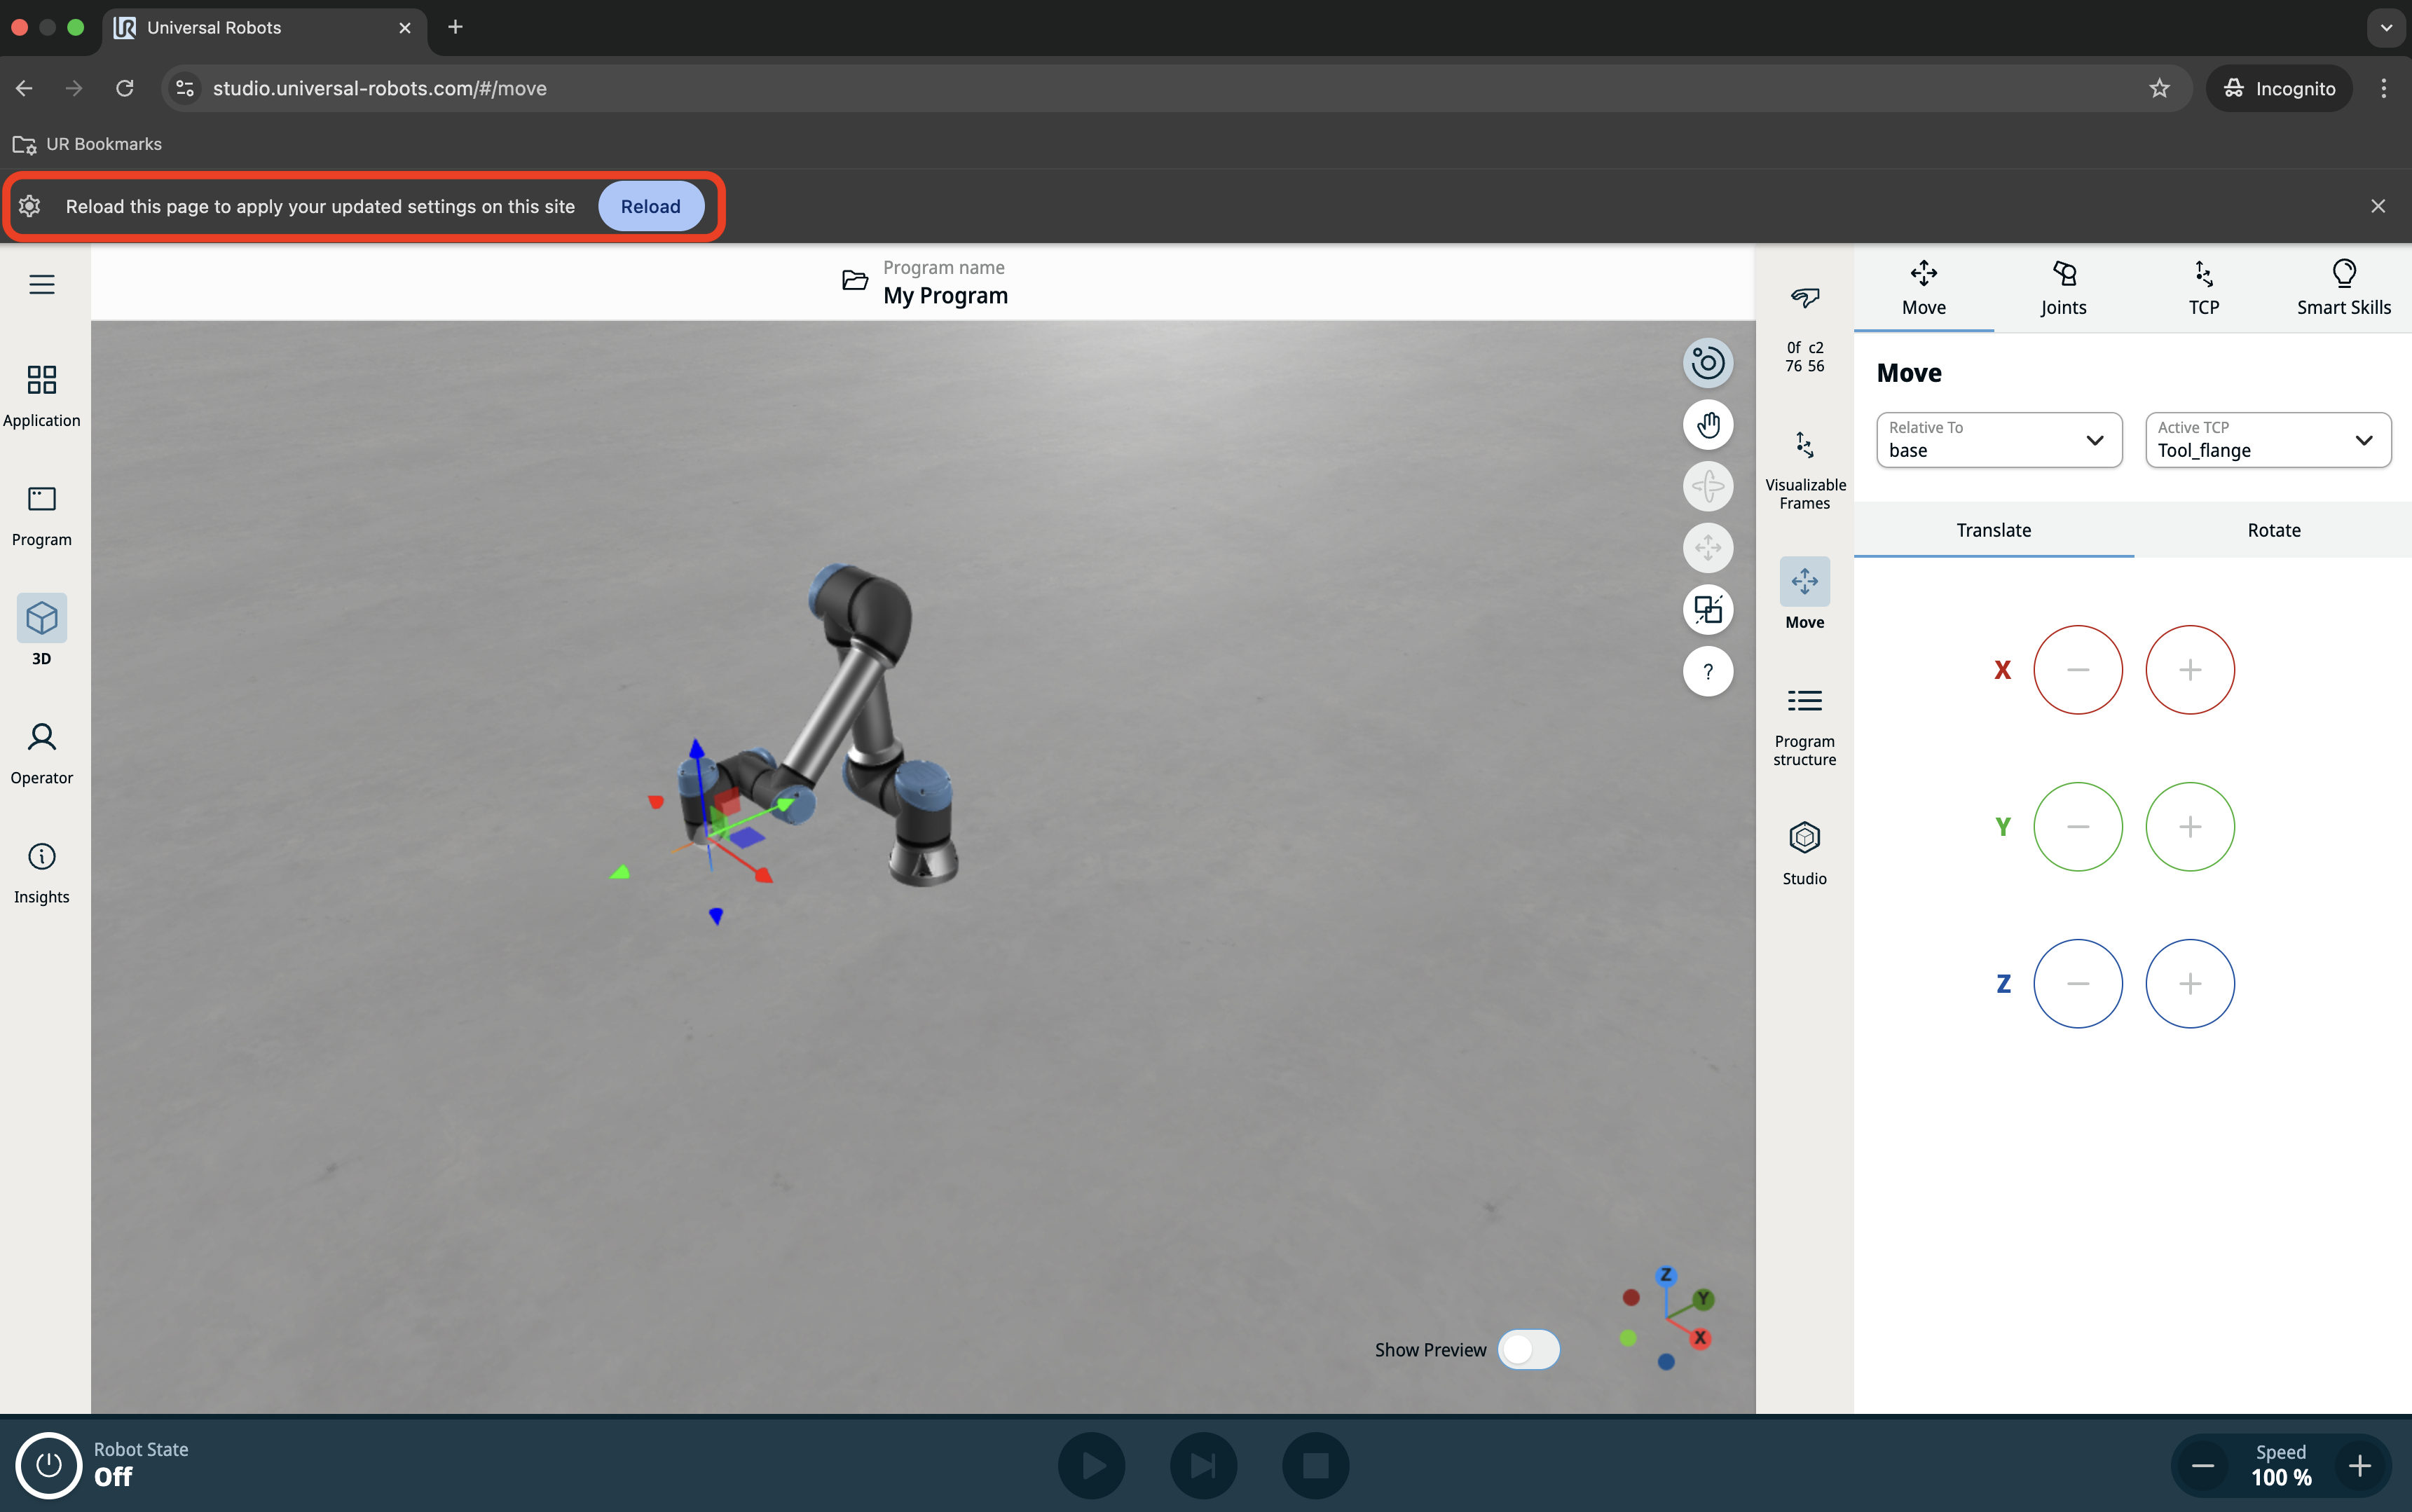Image resolution: width=2412 pixels, height=1512 pixels.
Task: Open browser tab search dropdown arrow
Action: click(x=2385, y=27)
